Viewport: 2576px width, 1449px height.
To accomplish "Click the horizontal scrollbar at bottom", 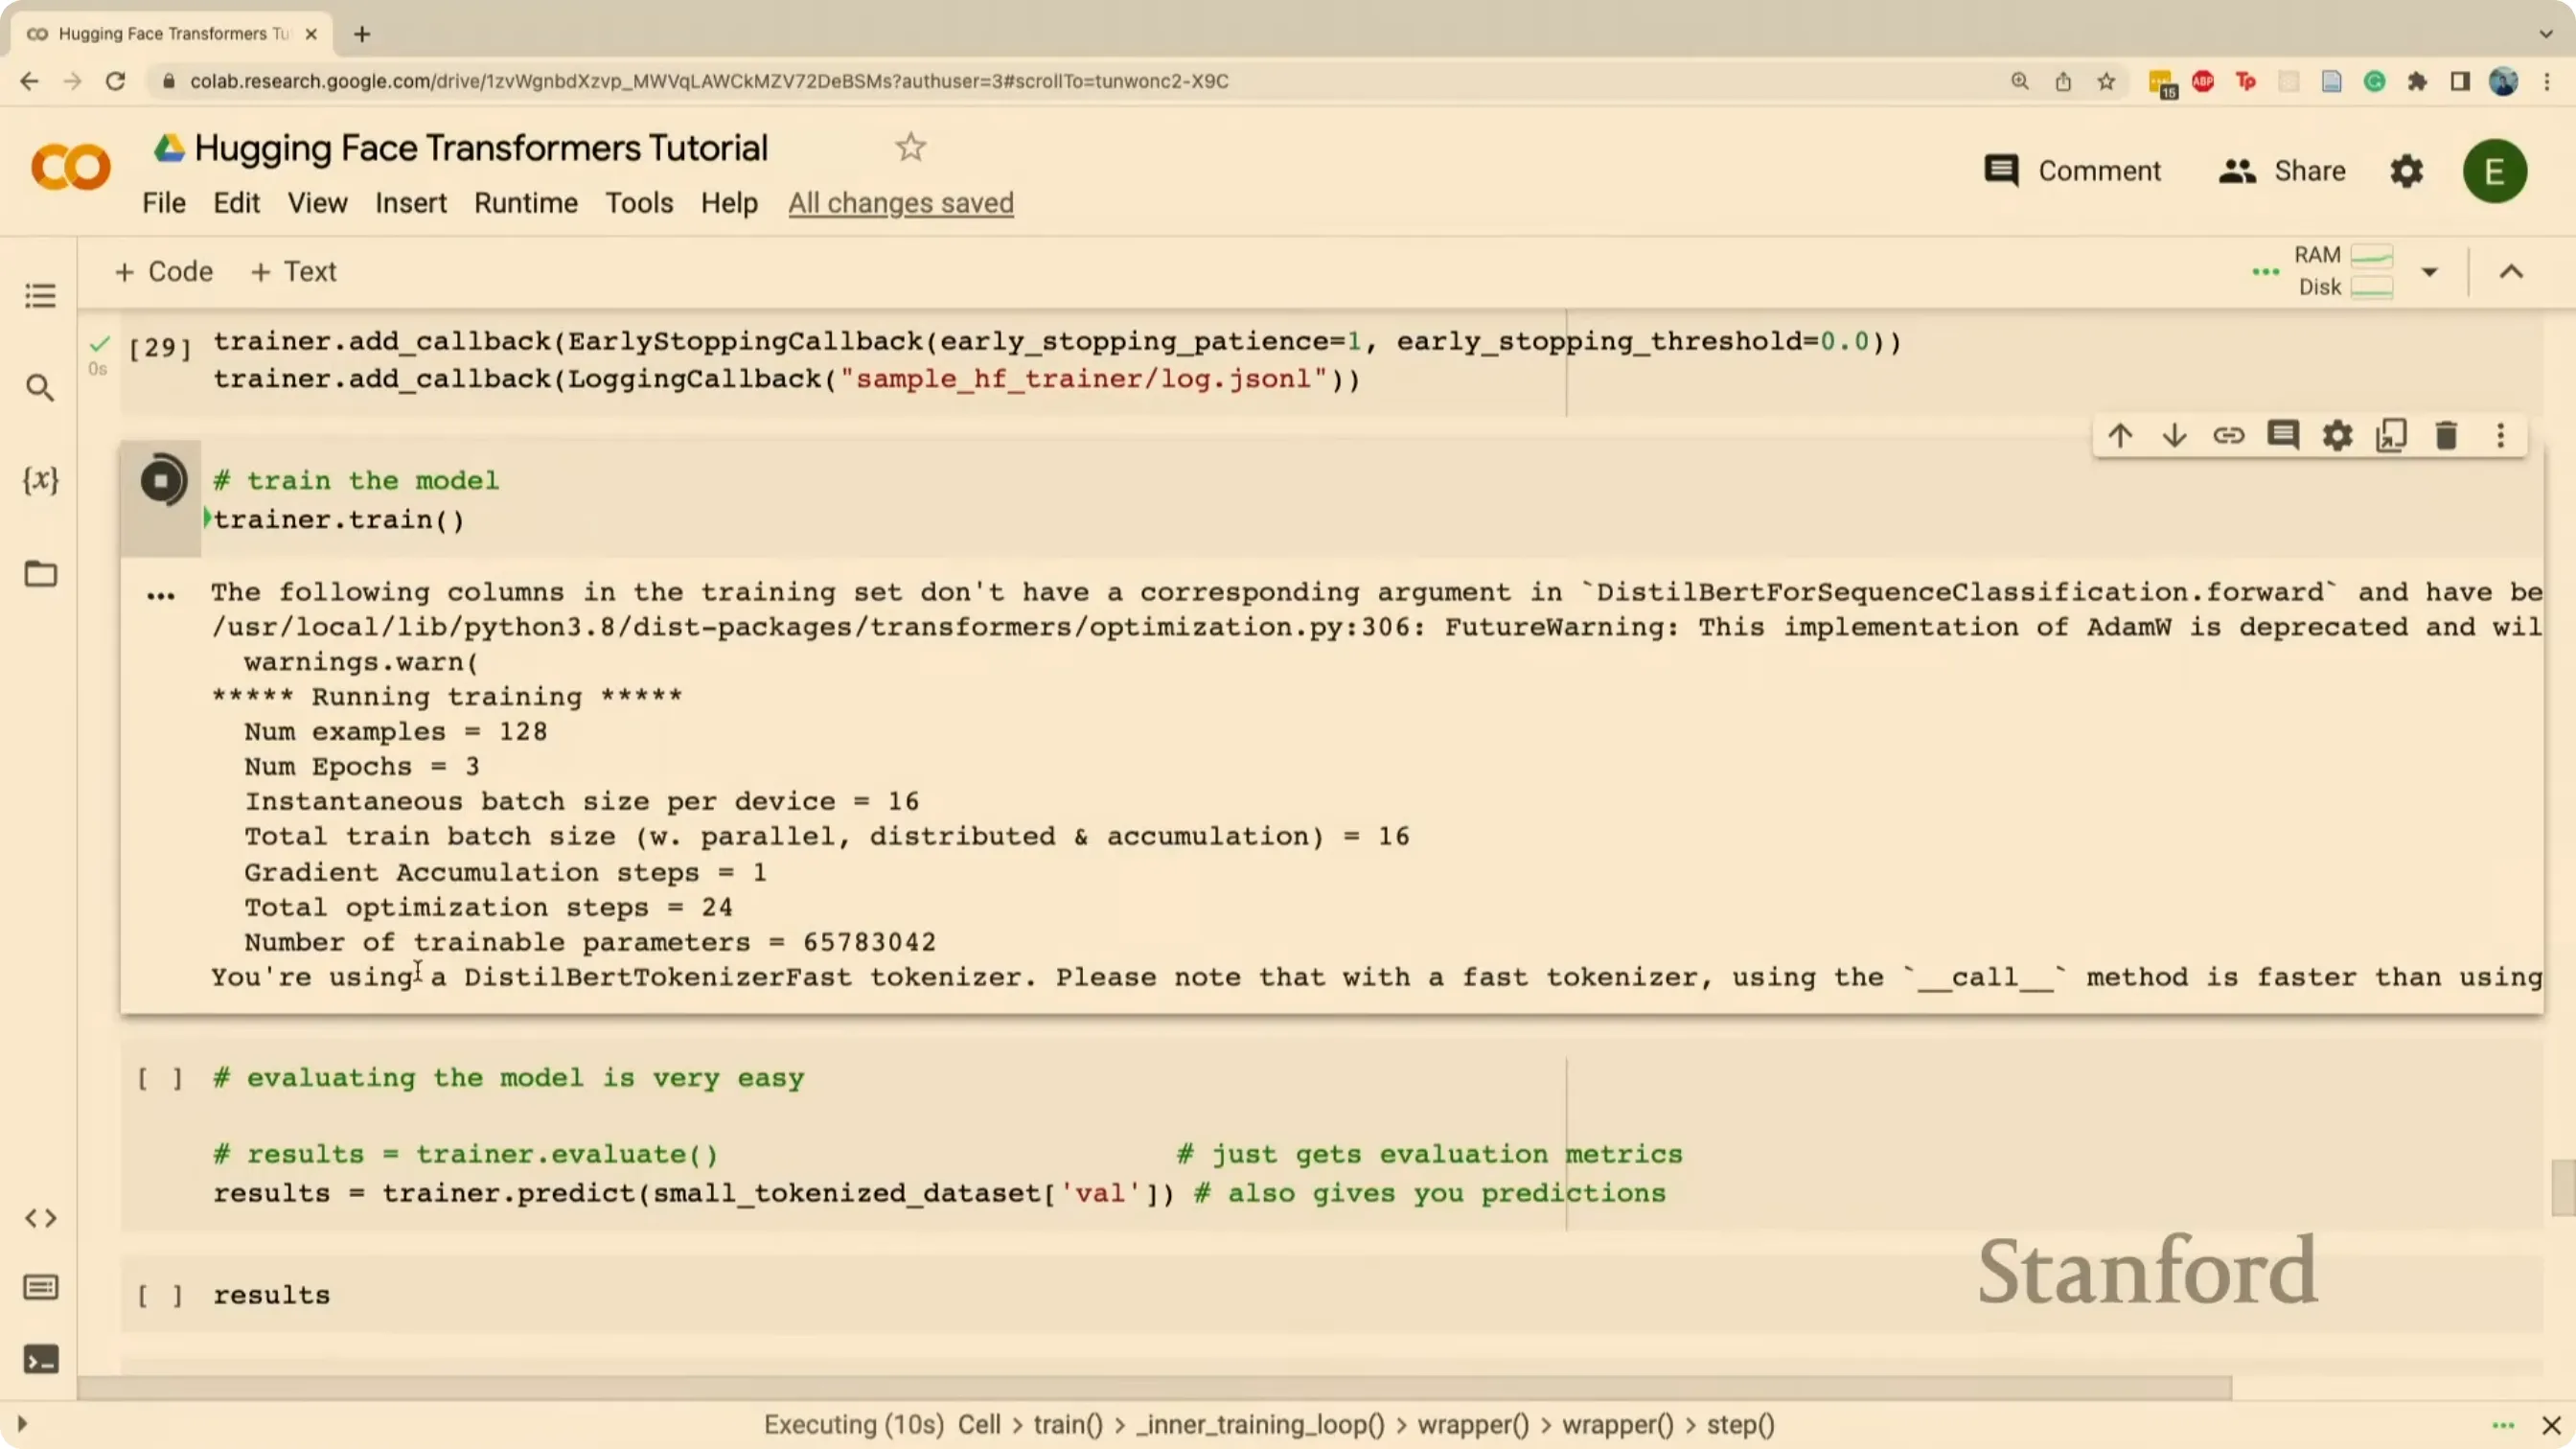I will tap(1155, 1387).
